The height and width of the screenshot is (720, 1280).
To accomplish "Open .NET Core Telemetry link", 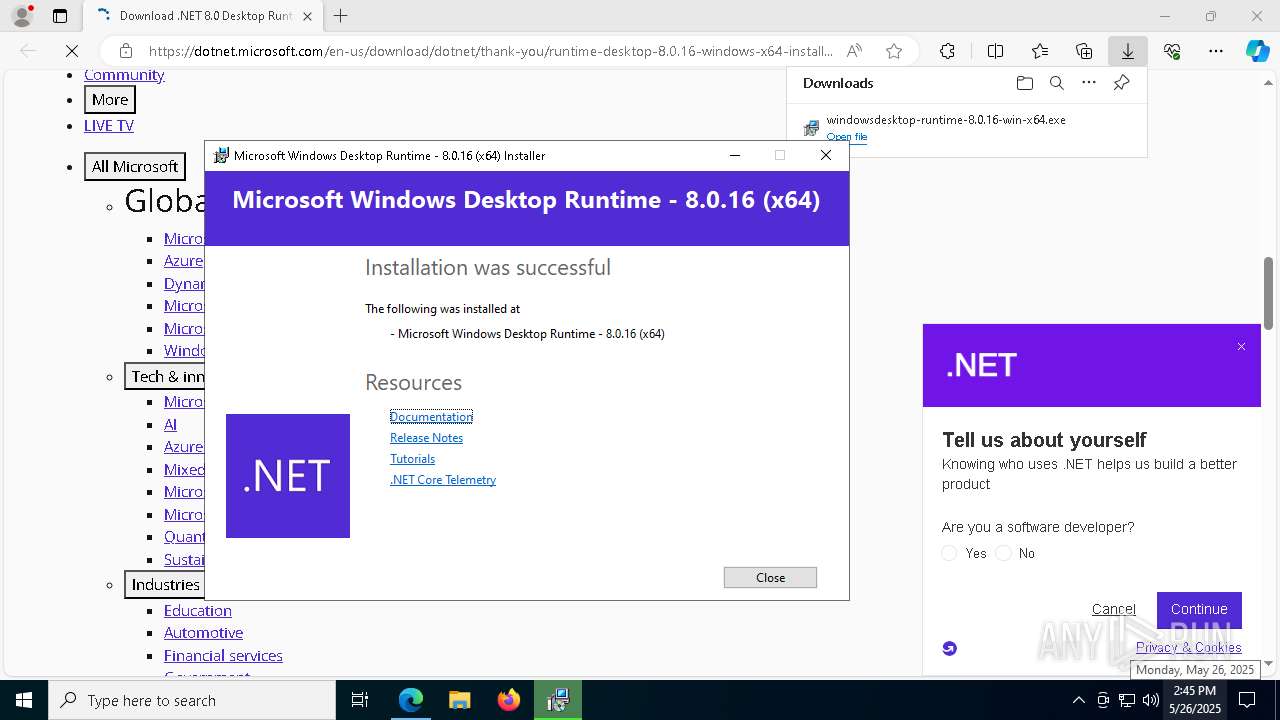I will click(443, 479).
